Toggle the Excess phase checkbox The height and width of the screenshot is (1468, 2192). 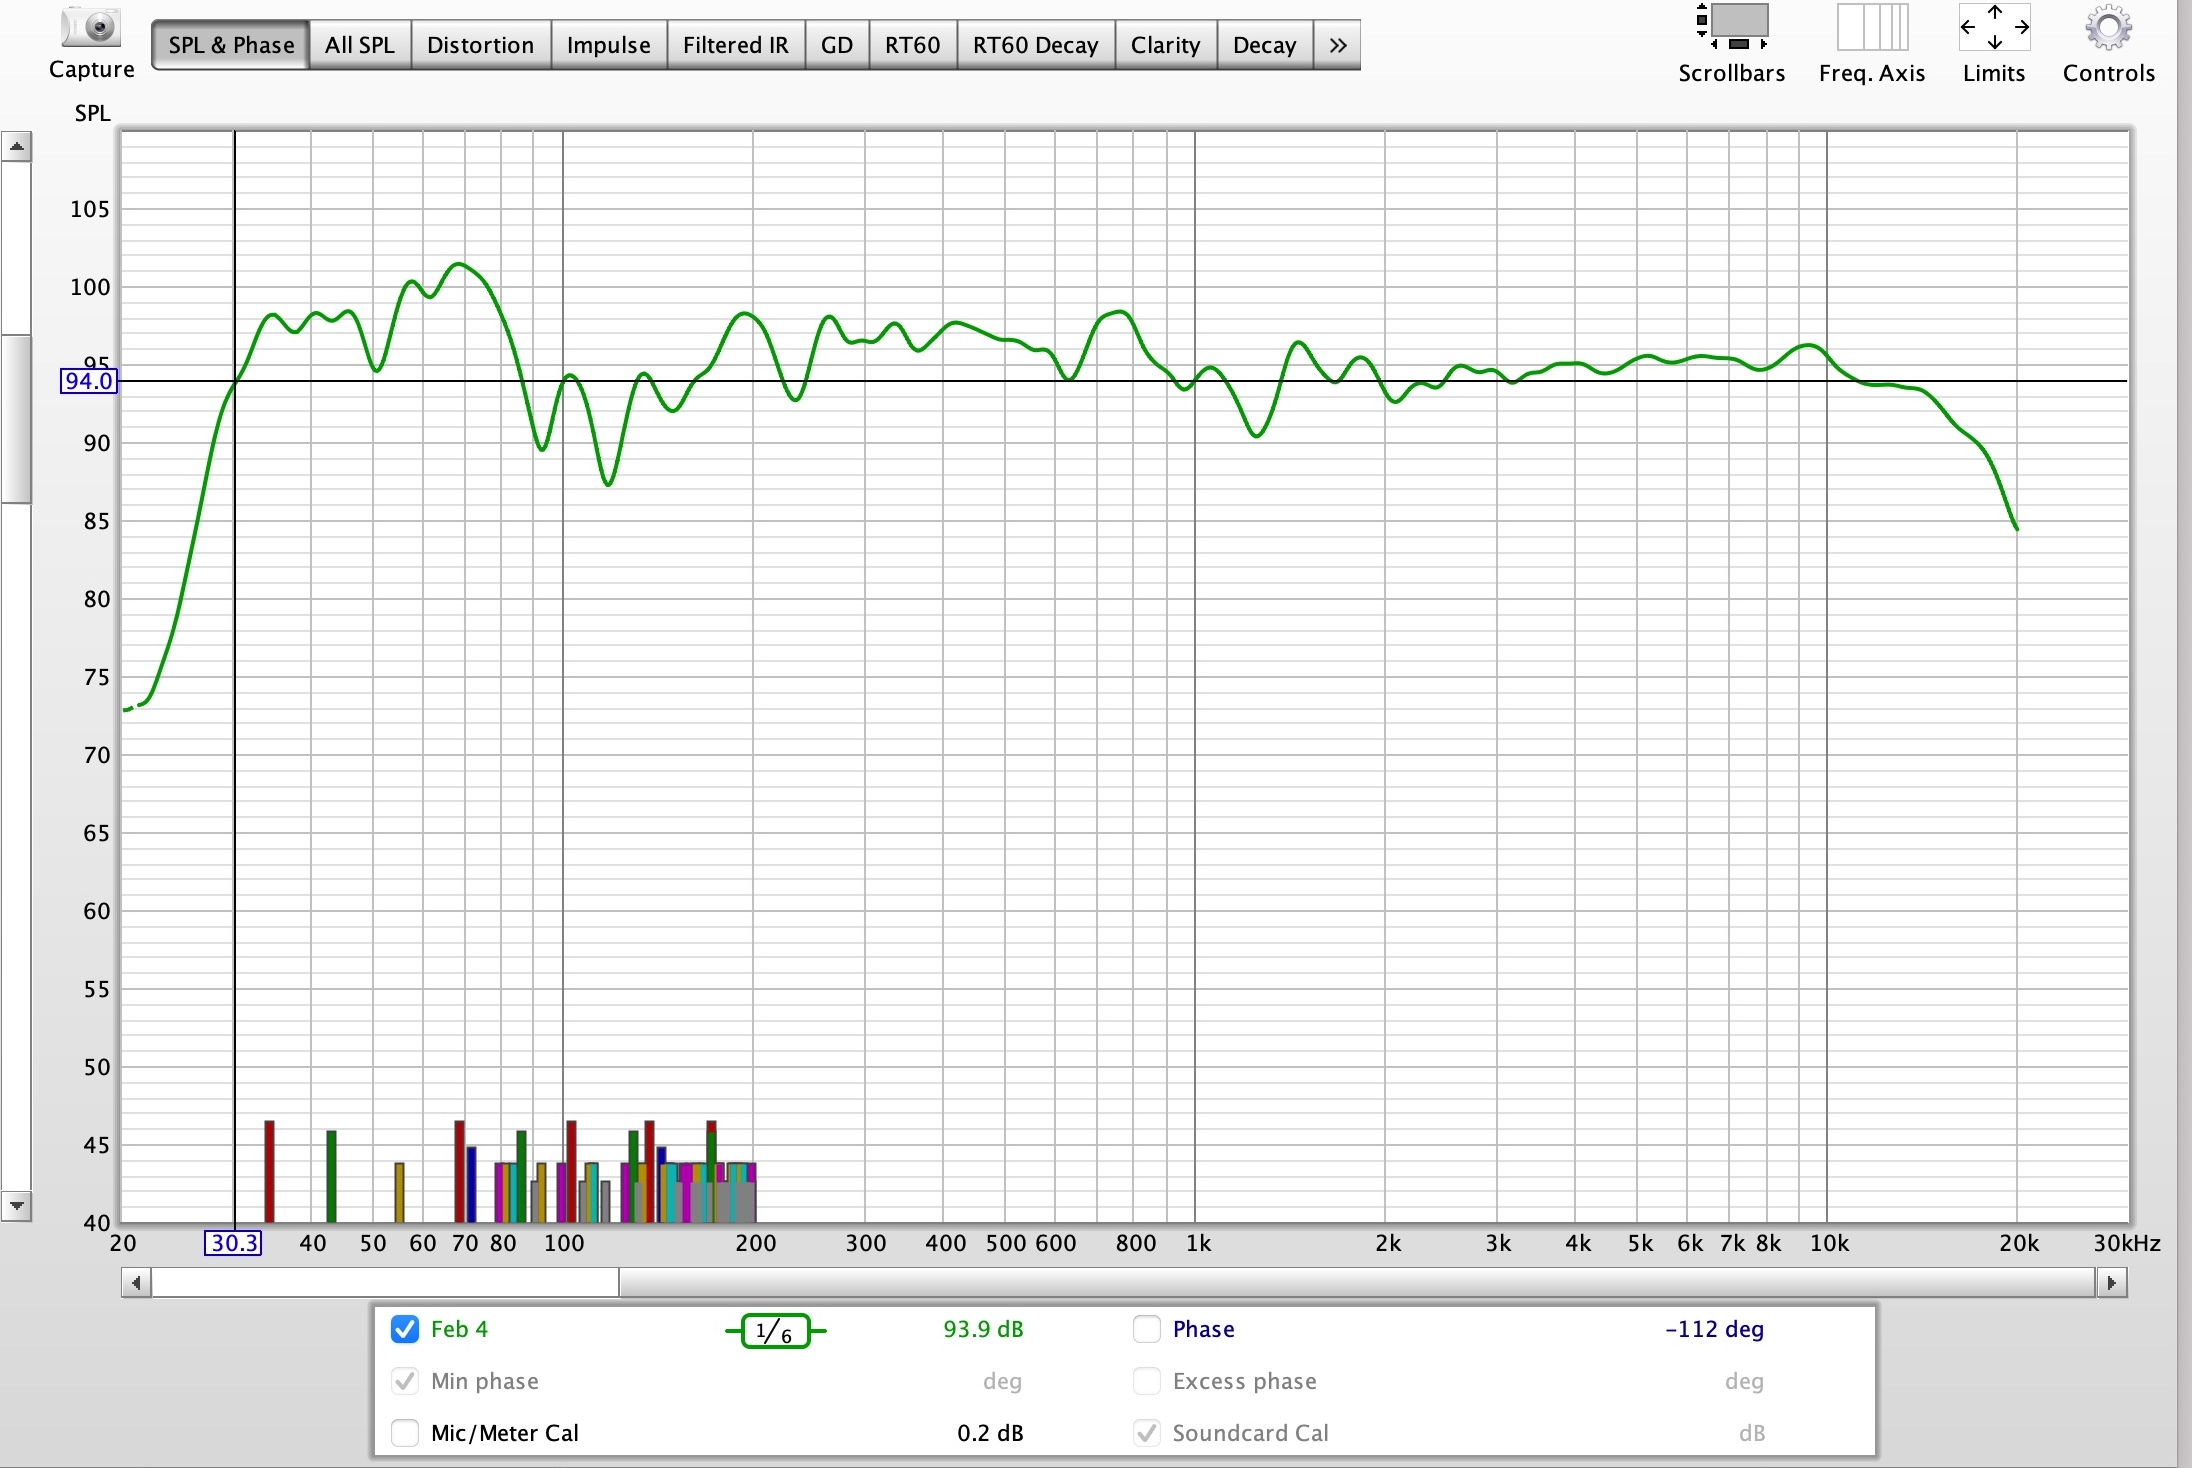tap(1147, 1381)
